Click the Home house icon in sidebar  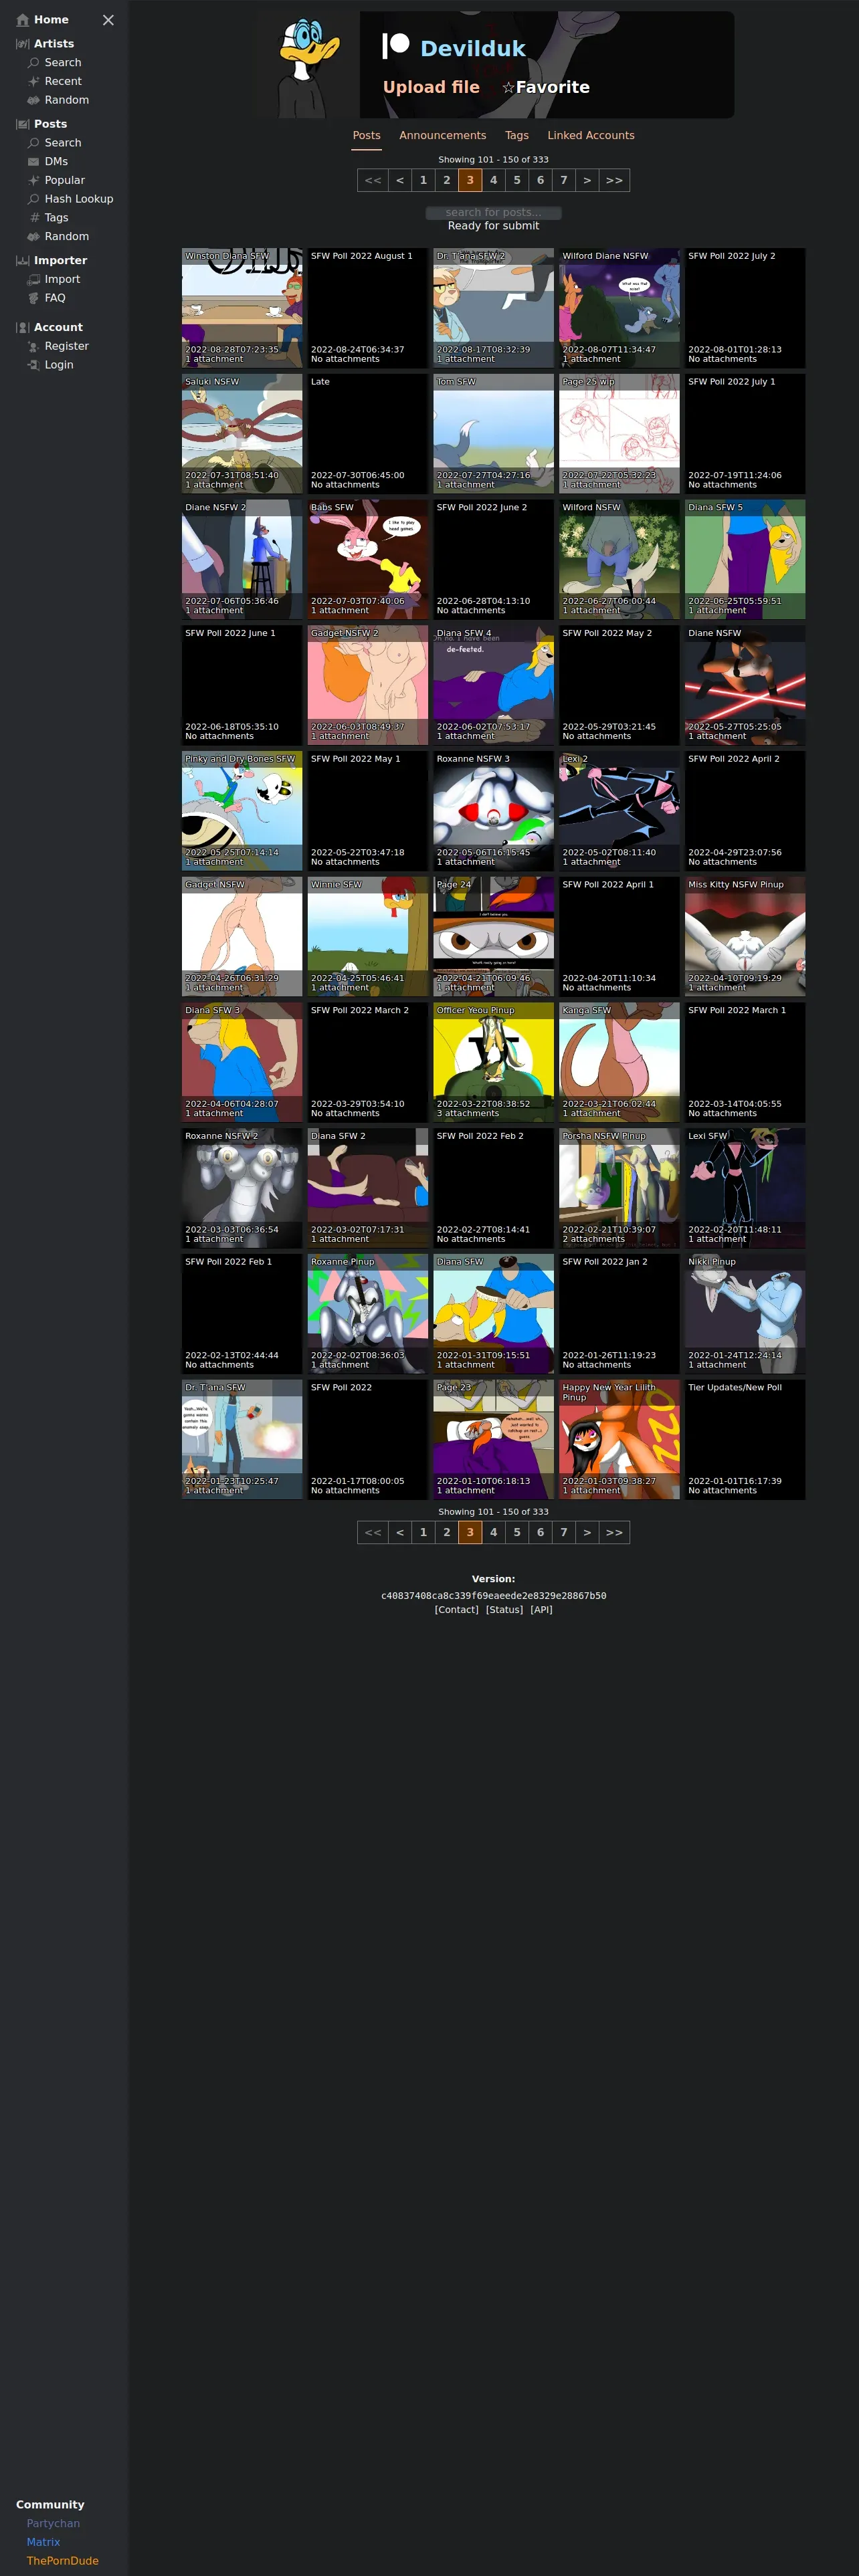[x=23, y=20]
